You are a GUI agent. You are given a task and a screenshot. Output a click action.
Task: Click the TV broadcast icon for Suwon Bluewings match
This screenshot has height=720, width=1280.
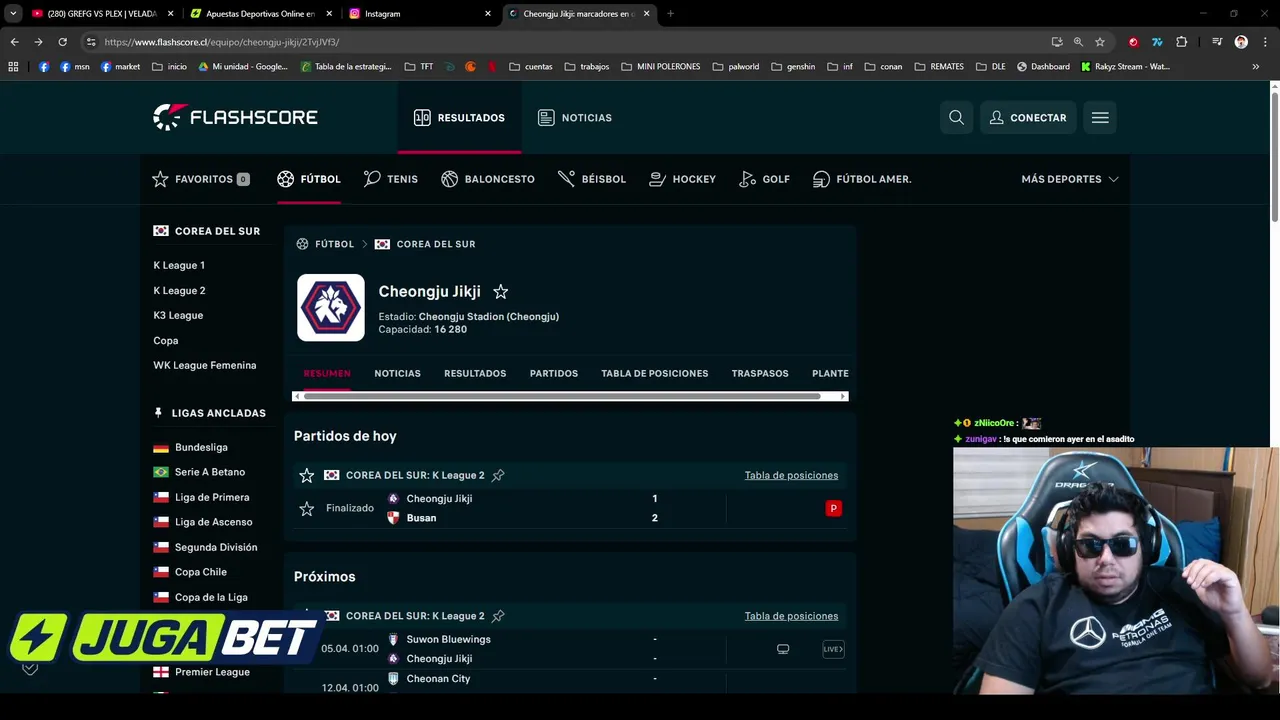(x=783, y=649)
